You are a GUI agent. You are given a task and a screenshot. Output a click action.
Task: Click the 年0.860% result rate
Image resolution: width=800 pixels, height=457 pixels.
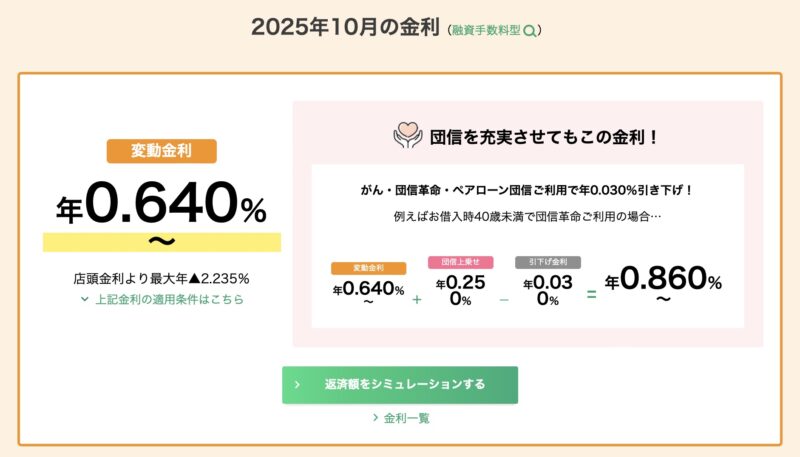(x=663, y=282)
